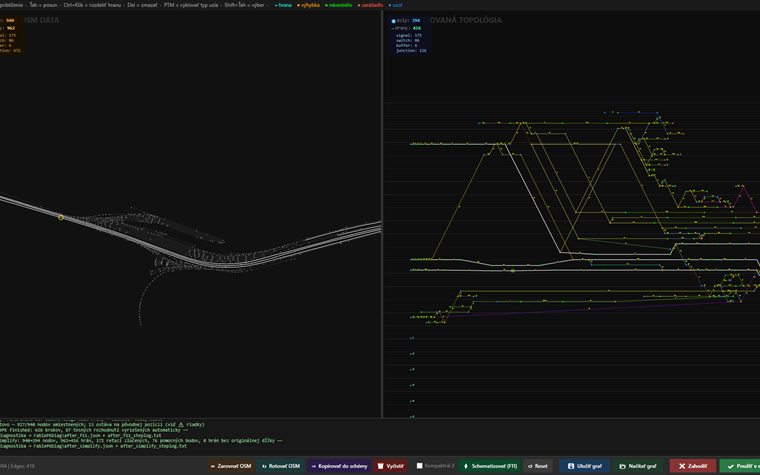Click the splitter between OSM and topology panels
The width and height of the screenshot is (760, 475).
click(382, 214)
